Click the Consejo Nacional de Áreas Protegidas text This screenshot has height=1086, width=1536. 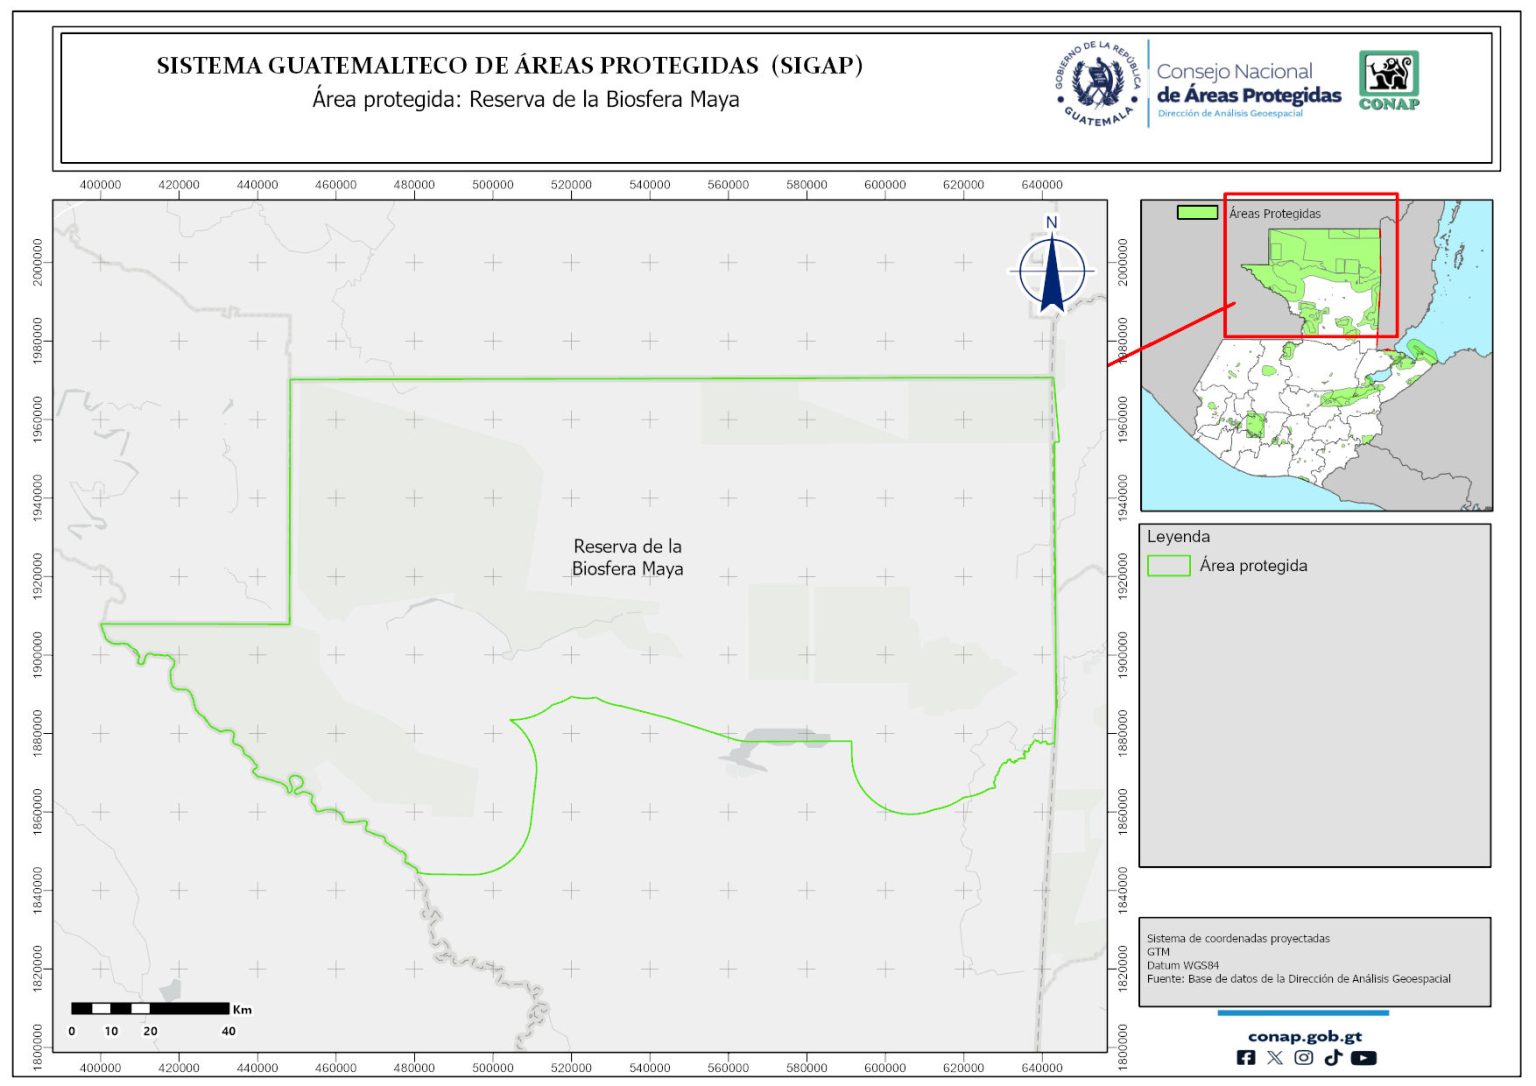coord(1248,84)
